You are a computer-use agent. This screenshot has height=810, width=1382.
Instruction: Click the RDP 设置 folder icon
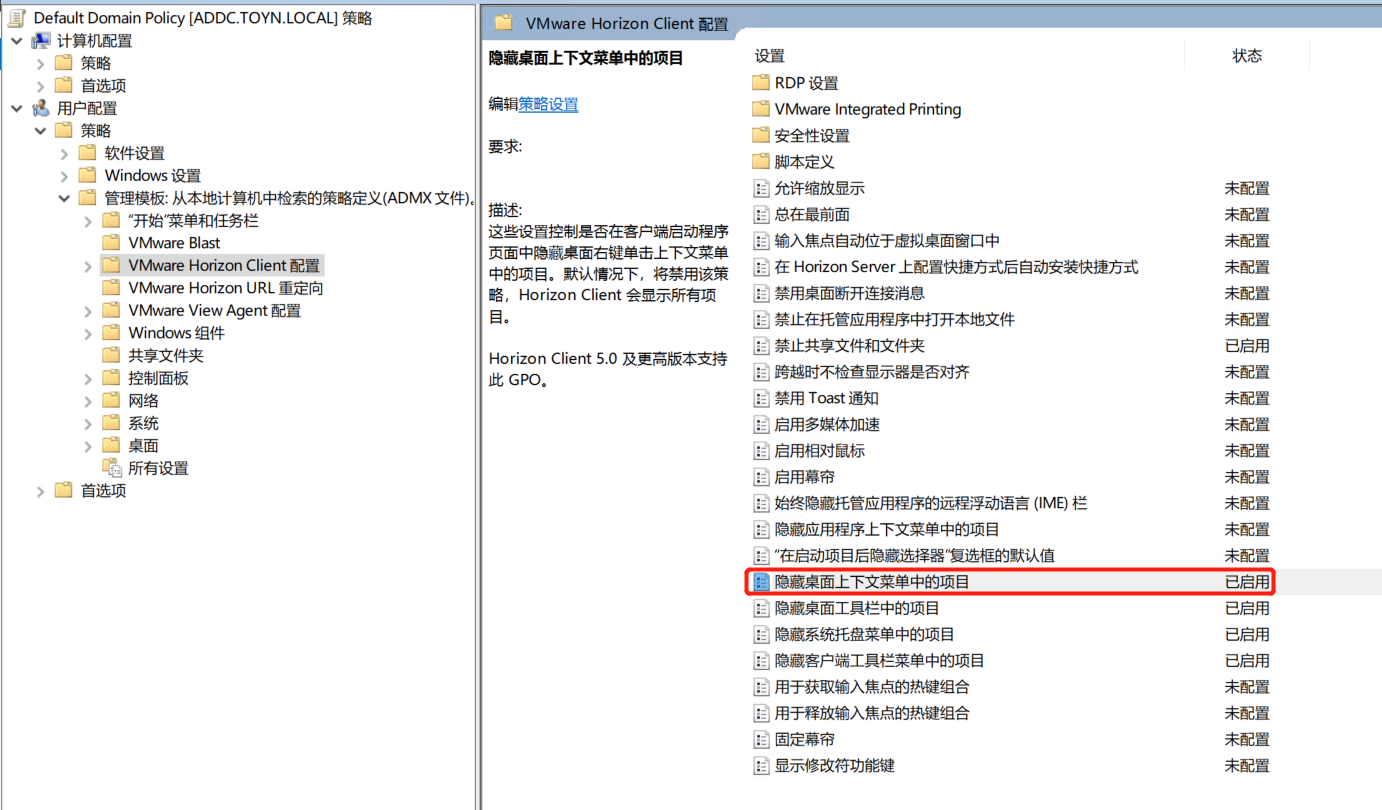[760, 83]
